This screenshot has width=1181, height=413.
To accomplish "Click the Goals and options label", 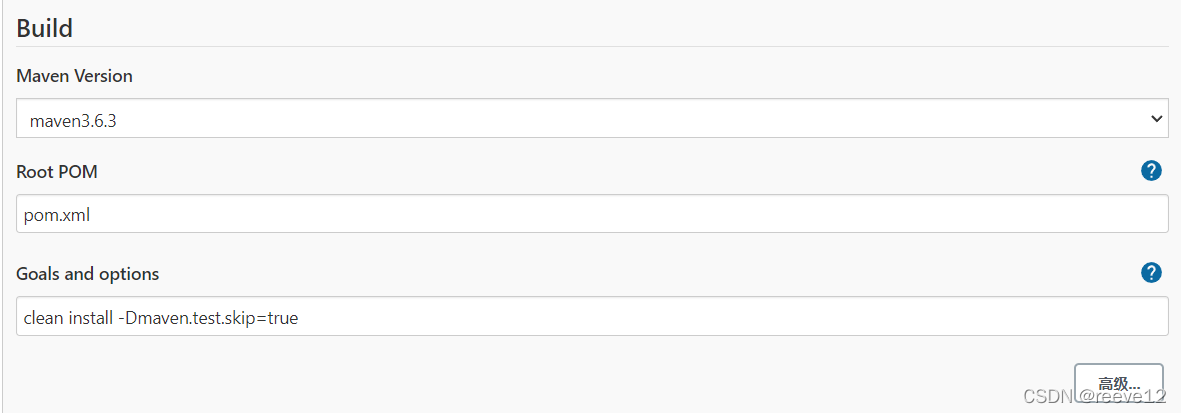I will (88, 274).
